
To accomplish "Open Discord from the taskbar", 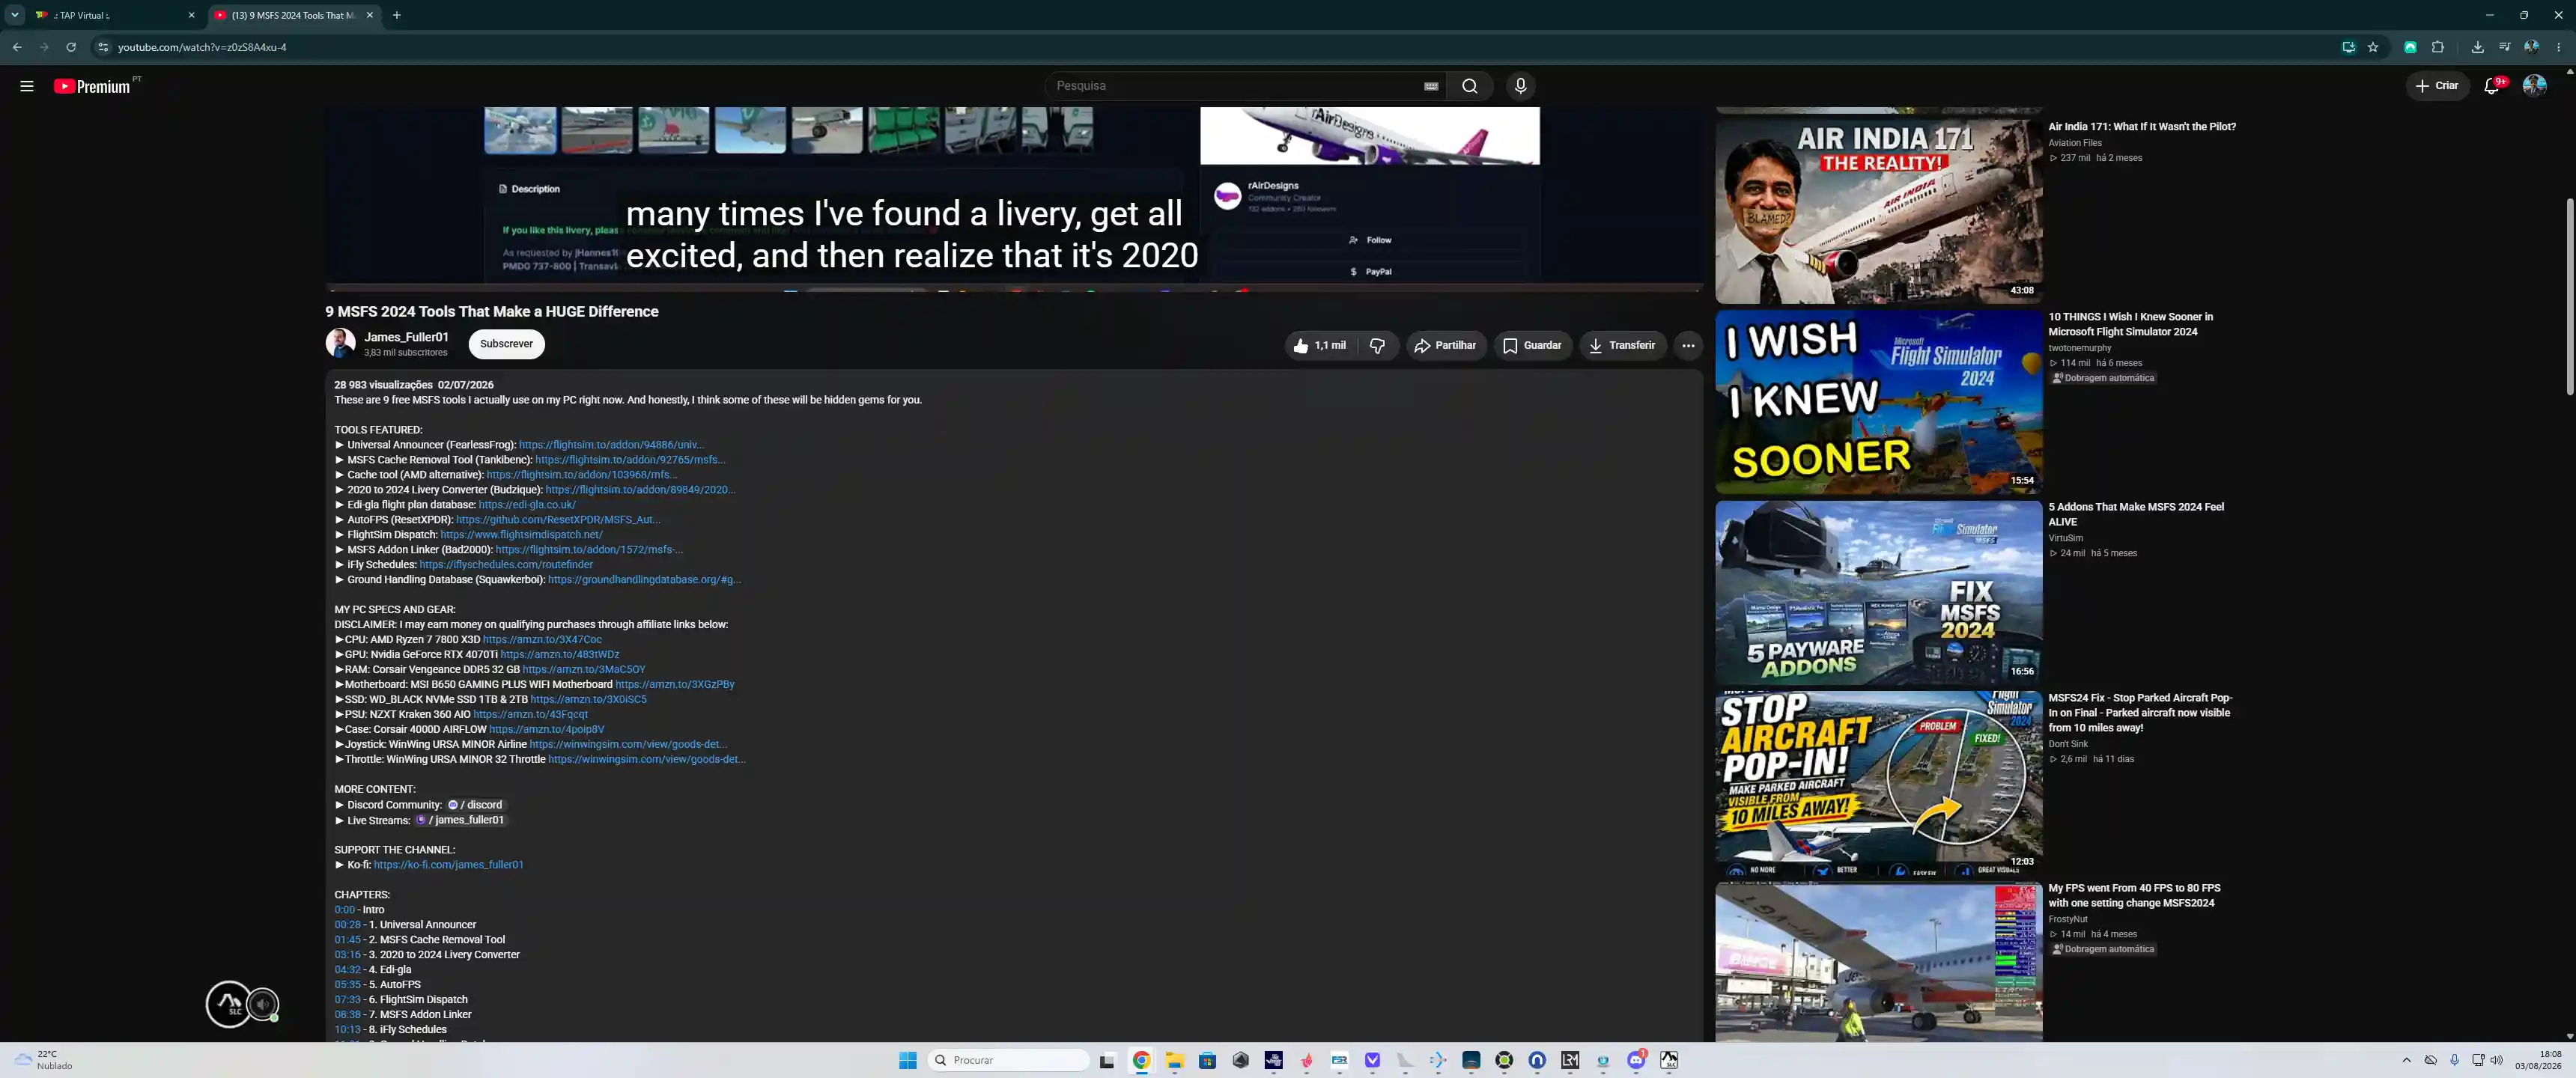I will (1636, 1060).
